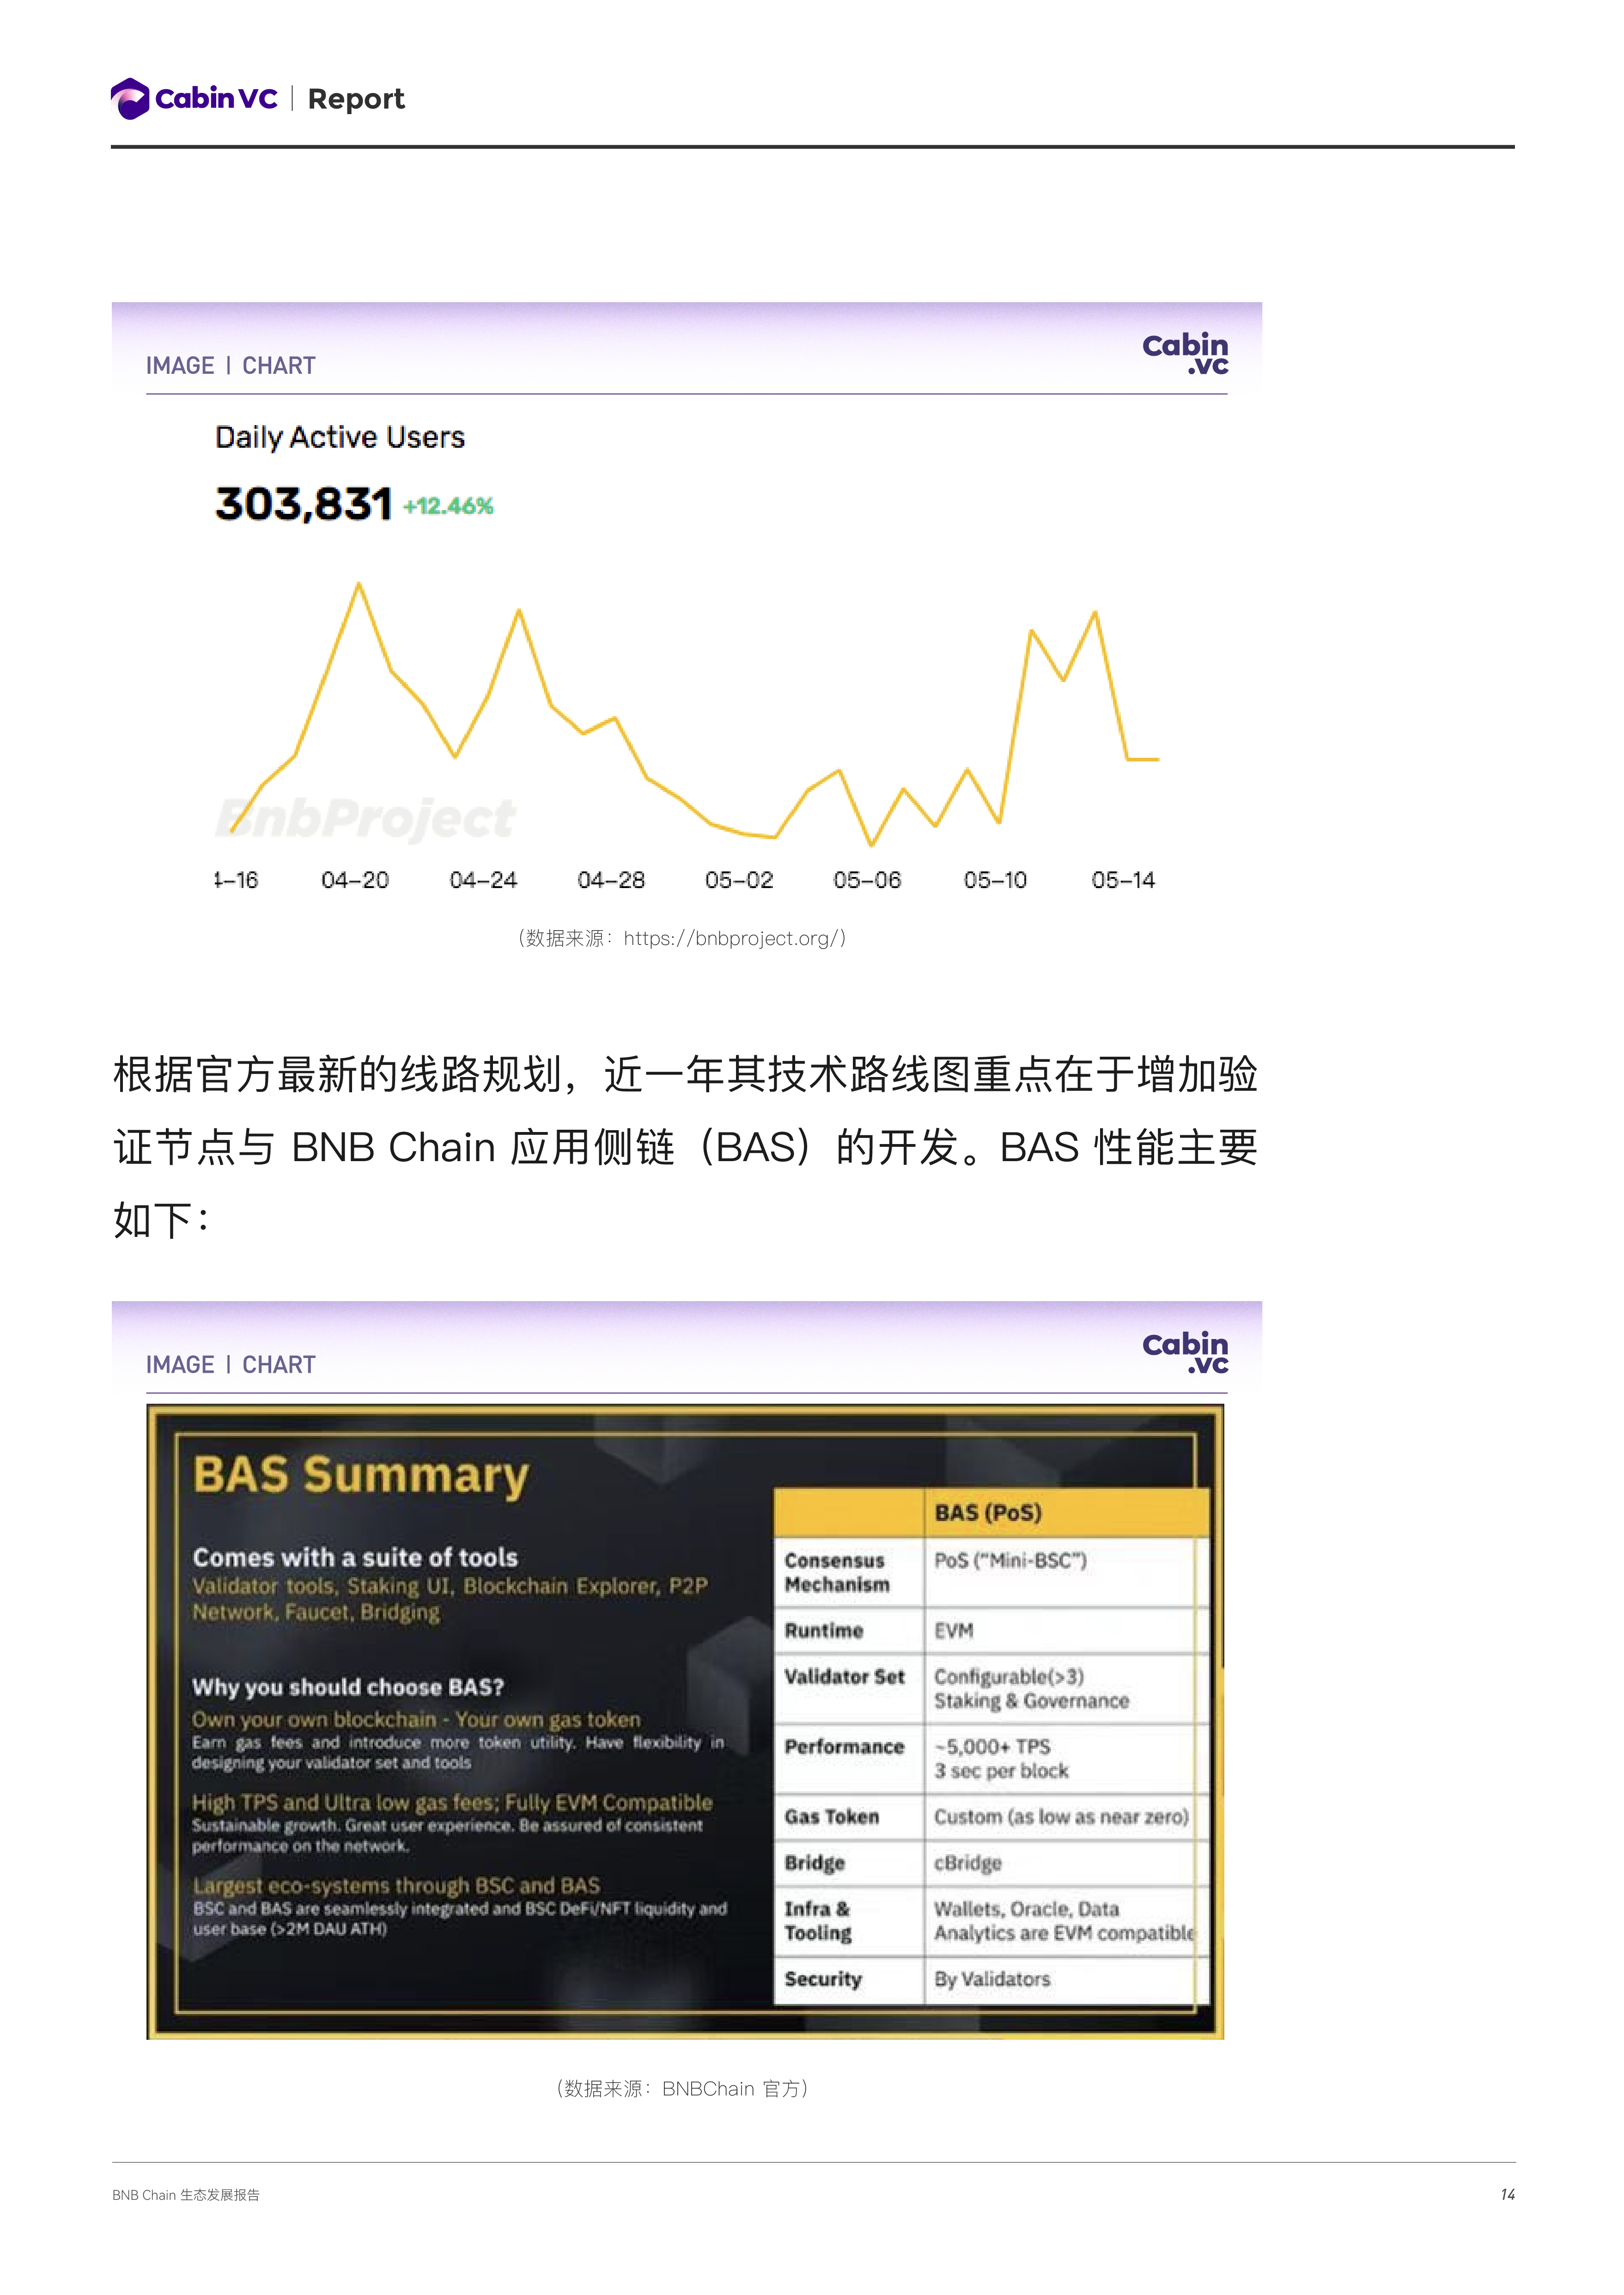Click the CabinVC logo in header
Screen dimensions: 1624x2295
click(x=194, y=98)
